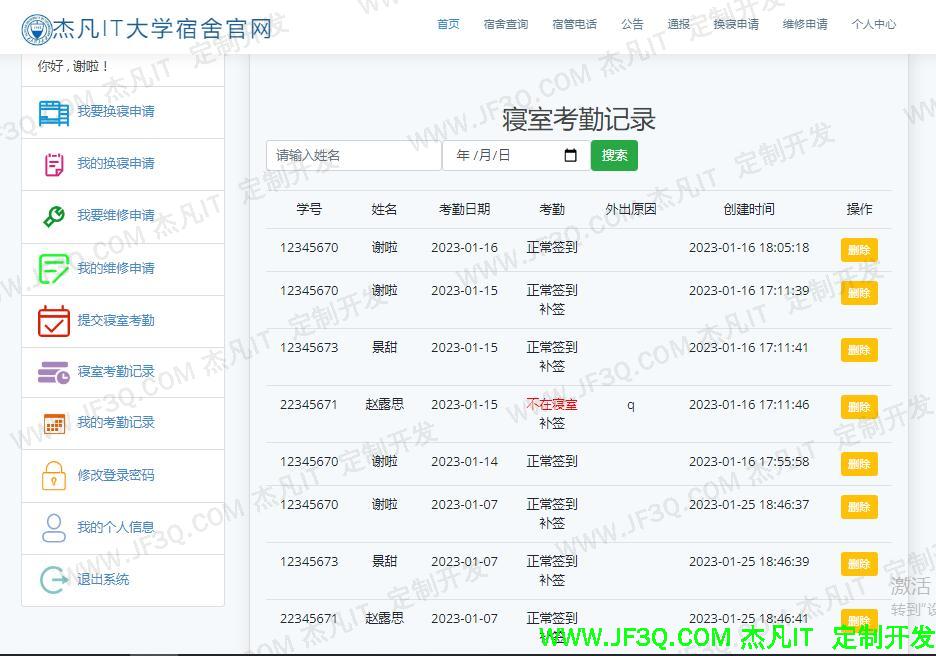Select 维修申请 in the top navigation

coord(804,24)
